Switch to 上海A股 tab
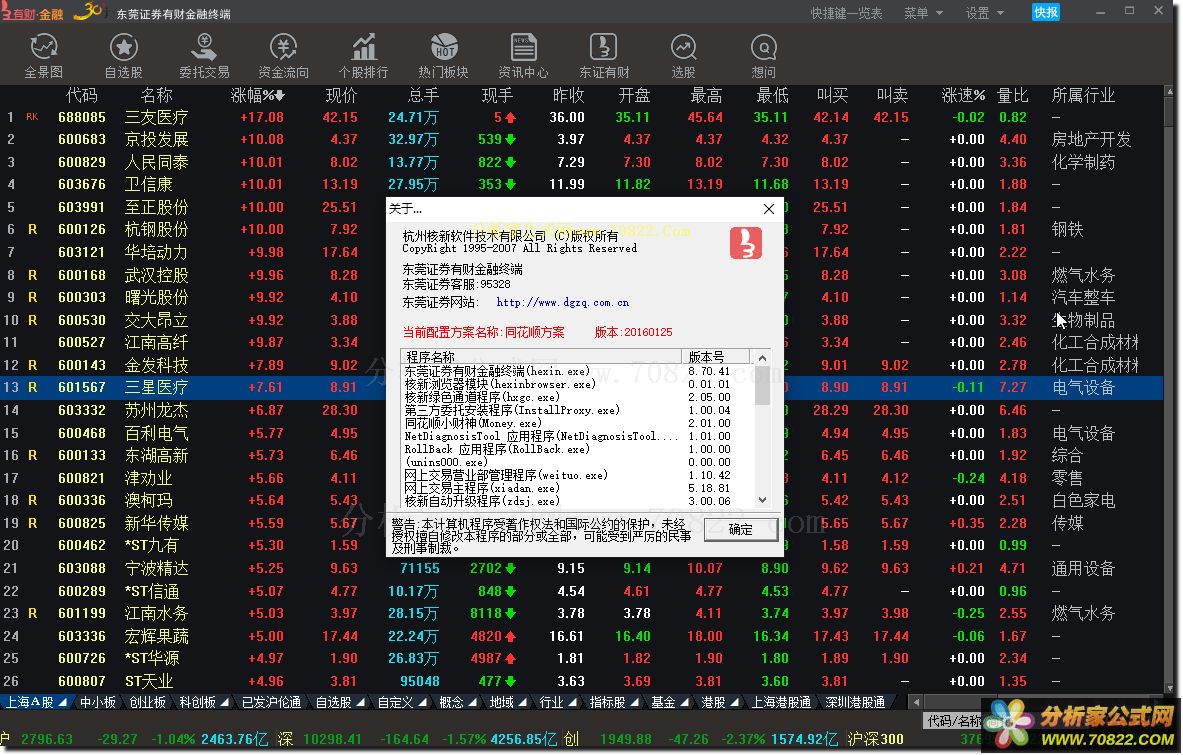1183x755 pixels. 36,702
